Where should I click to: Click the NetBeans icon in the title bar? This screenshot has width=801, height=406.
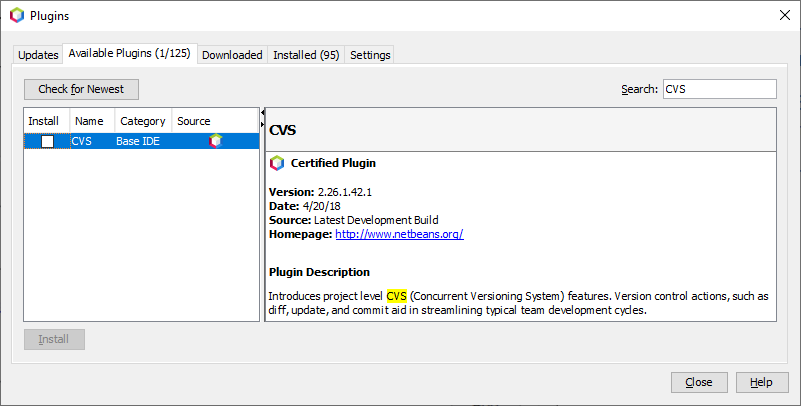(x=17, y=15)
